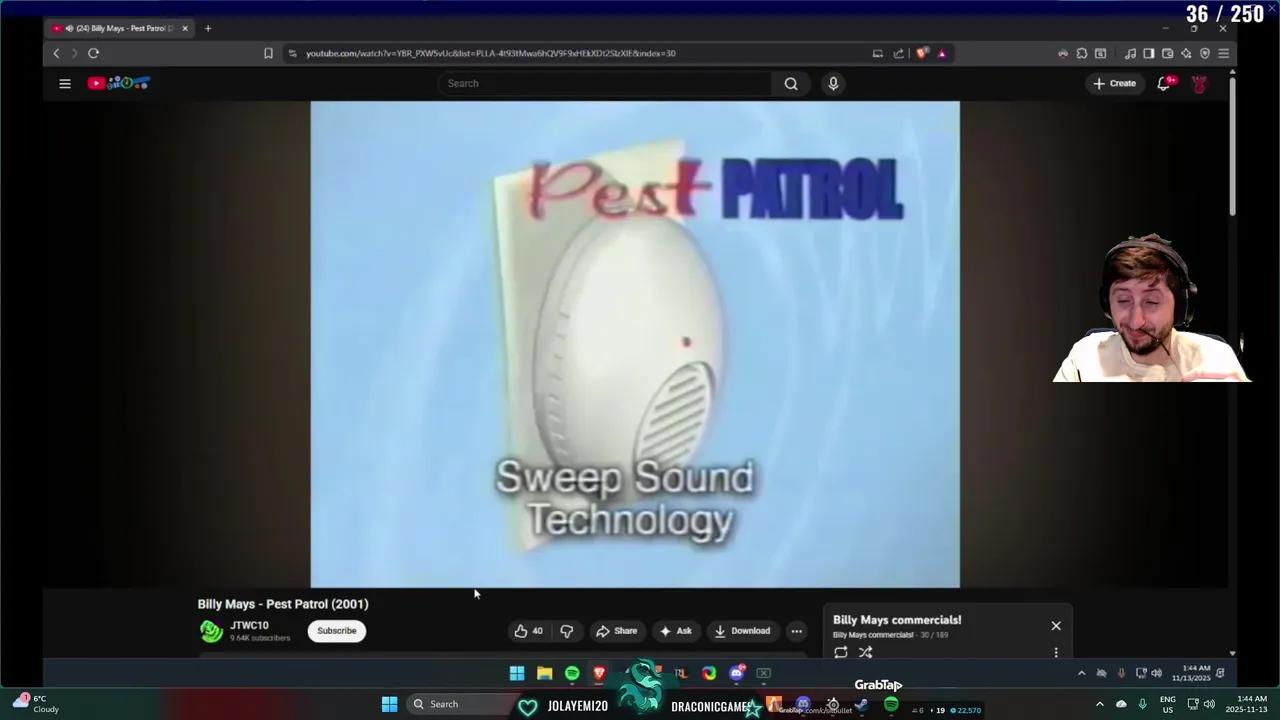Open JTWC10 channel name link

pos(249,626)
